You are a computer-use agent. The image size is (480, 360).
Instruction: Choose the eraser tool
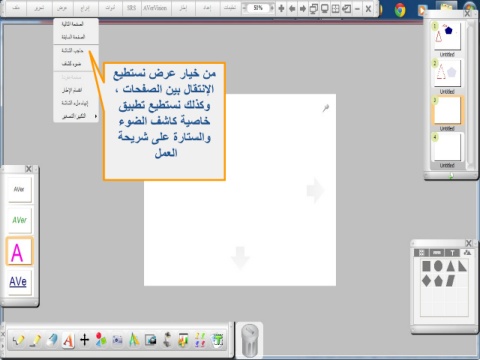[52, 340]
